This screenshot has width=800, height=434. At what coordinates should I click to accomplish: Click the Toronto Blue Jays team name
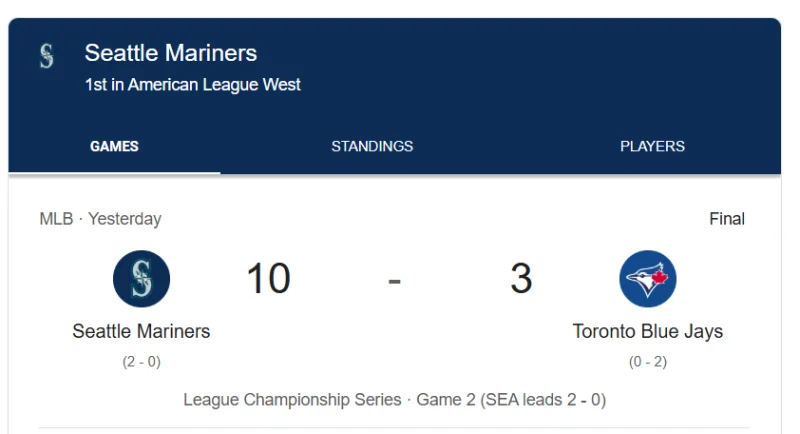click(647, 331)
